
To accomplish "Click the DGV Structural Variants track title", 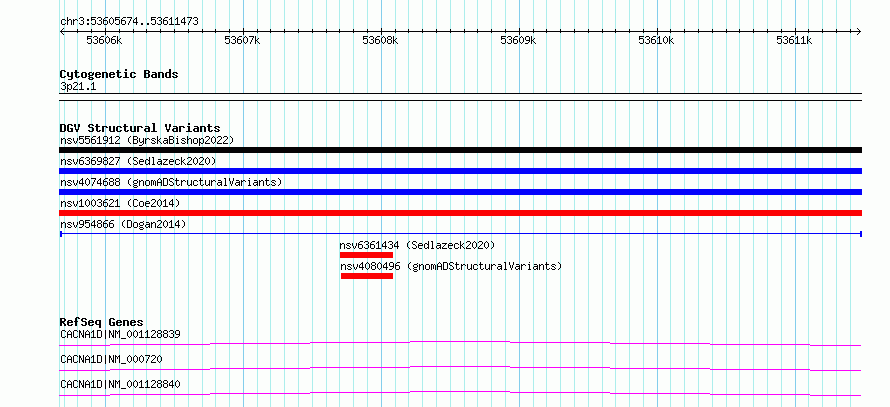I will 140,128.
